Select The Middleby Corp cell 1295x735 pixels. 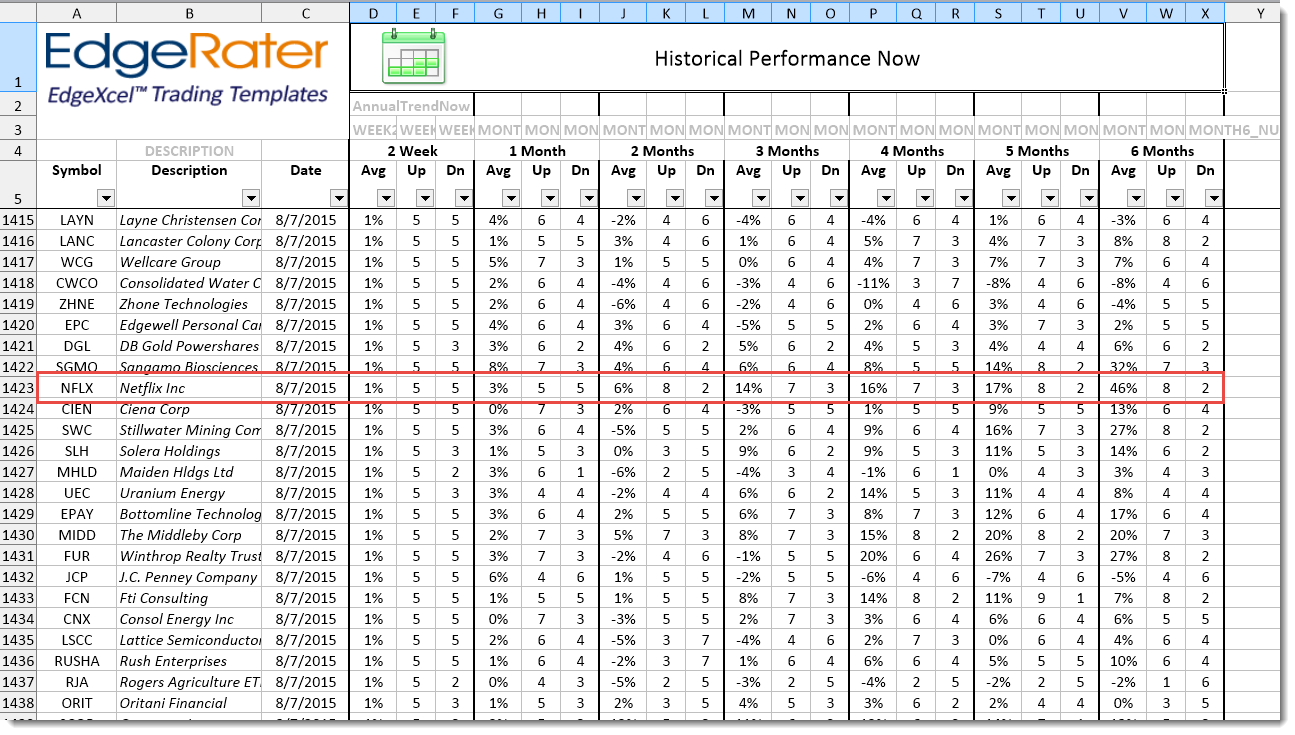coord(189,535)
